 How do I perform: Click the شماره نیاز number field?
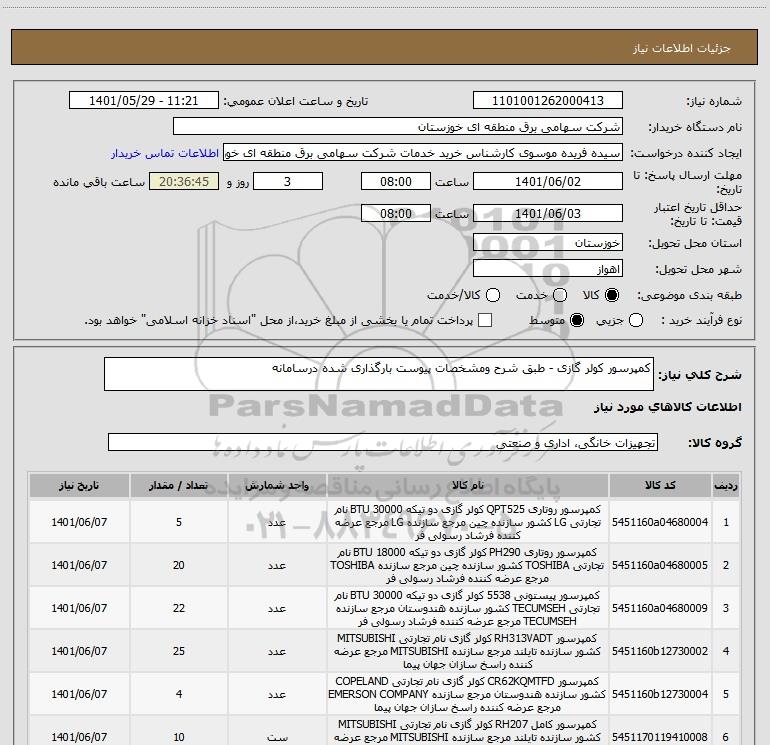tap(547, 101)
